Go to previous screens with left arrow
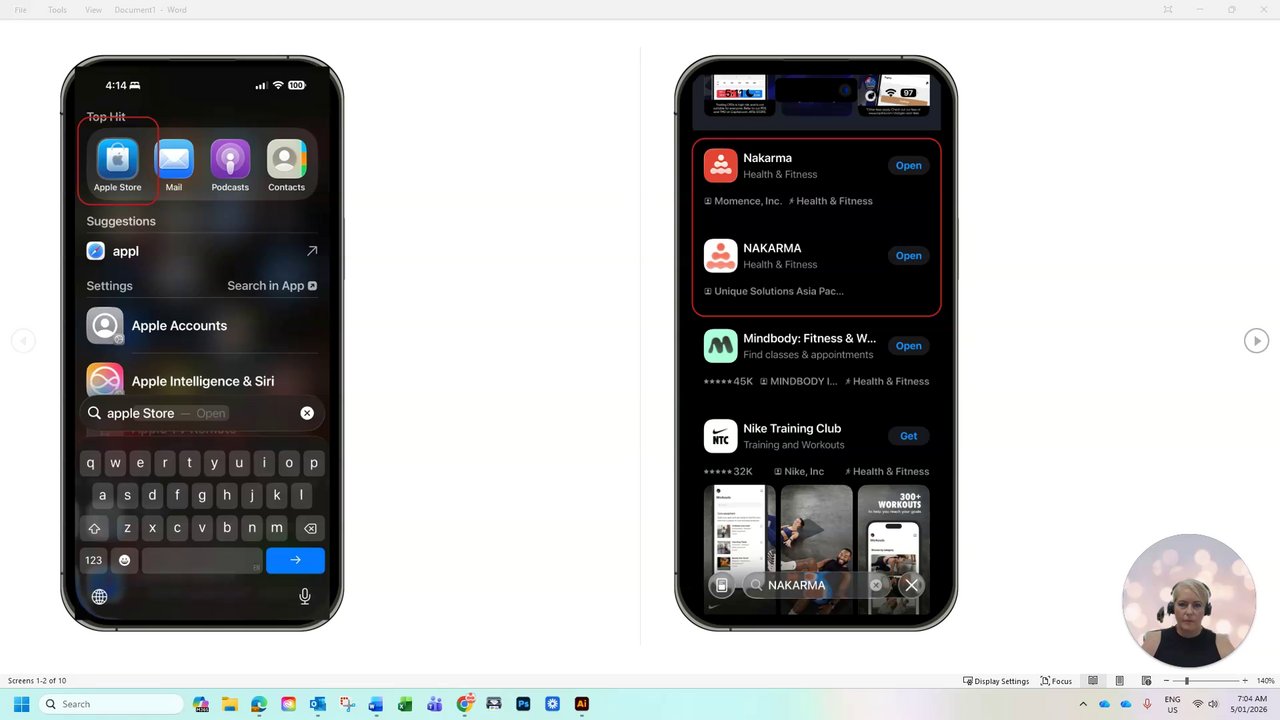This screenshot has height=720, width=1280. pyautogui.click(x=23, y=341)
